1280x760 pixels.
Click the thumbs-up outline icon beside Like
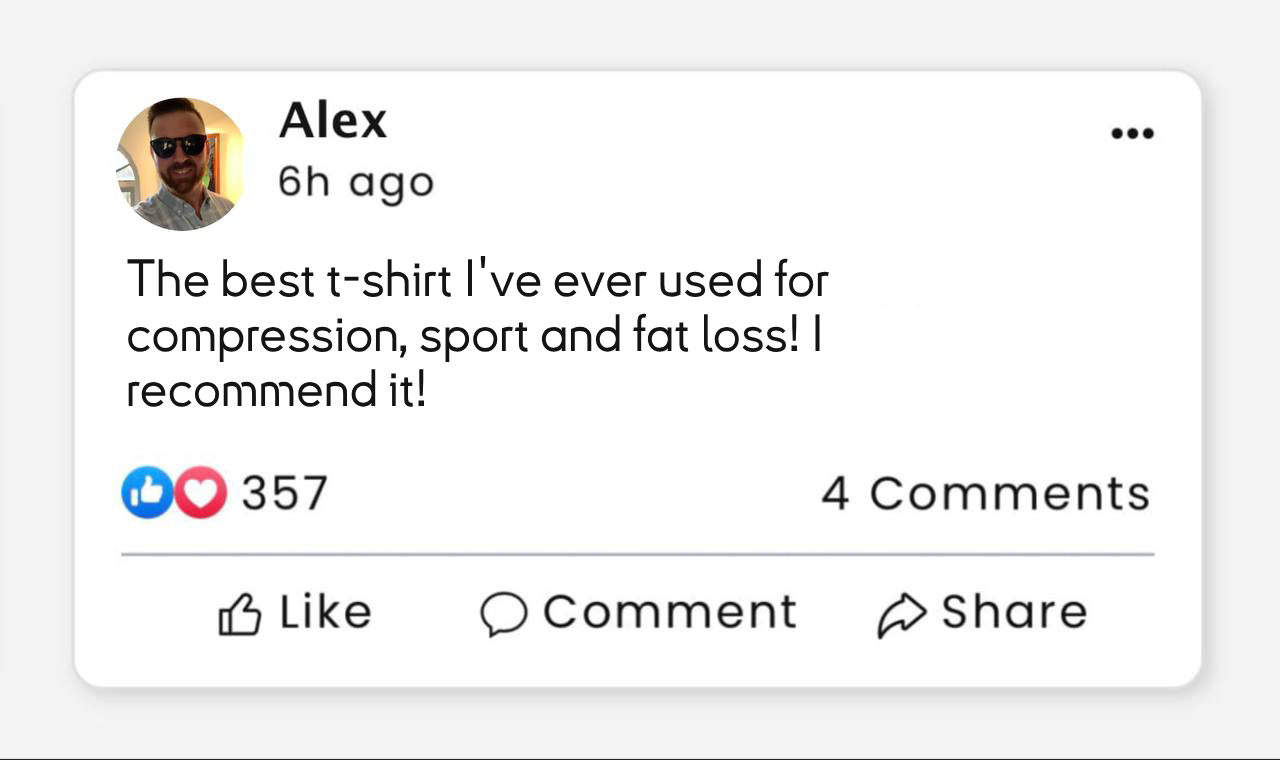tap(239, 614)
